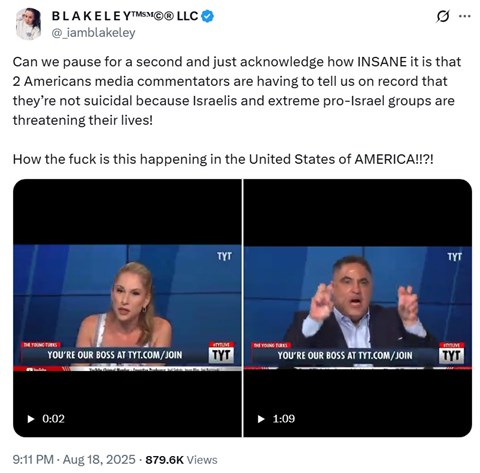Viewport: 480px width, 473px height.
Task: Open the BLAKELEY LLC display name
Action: [125, 16]
